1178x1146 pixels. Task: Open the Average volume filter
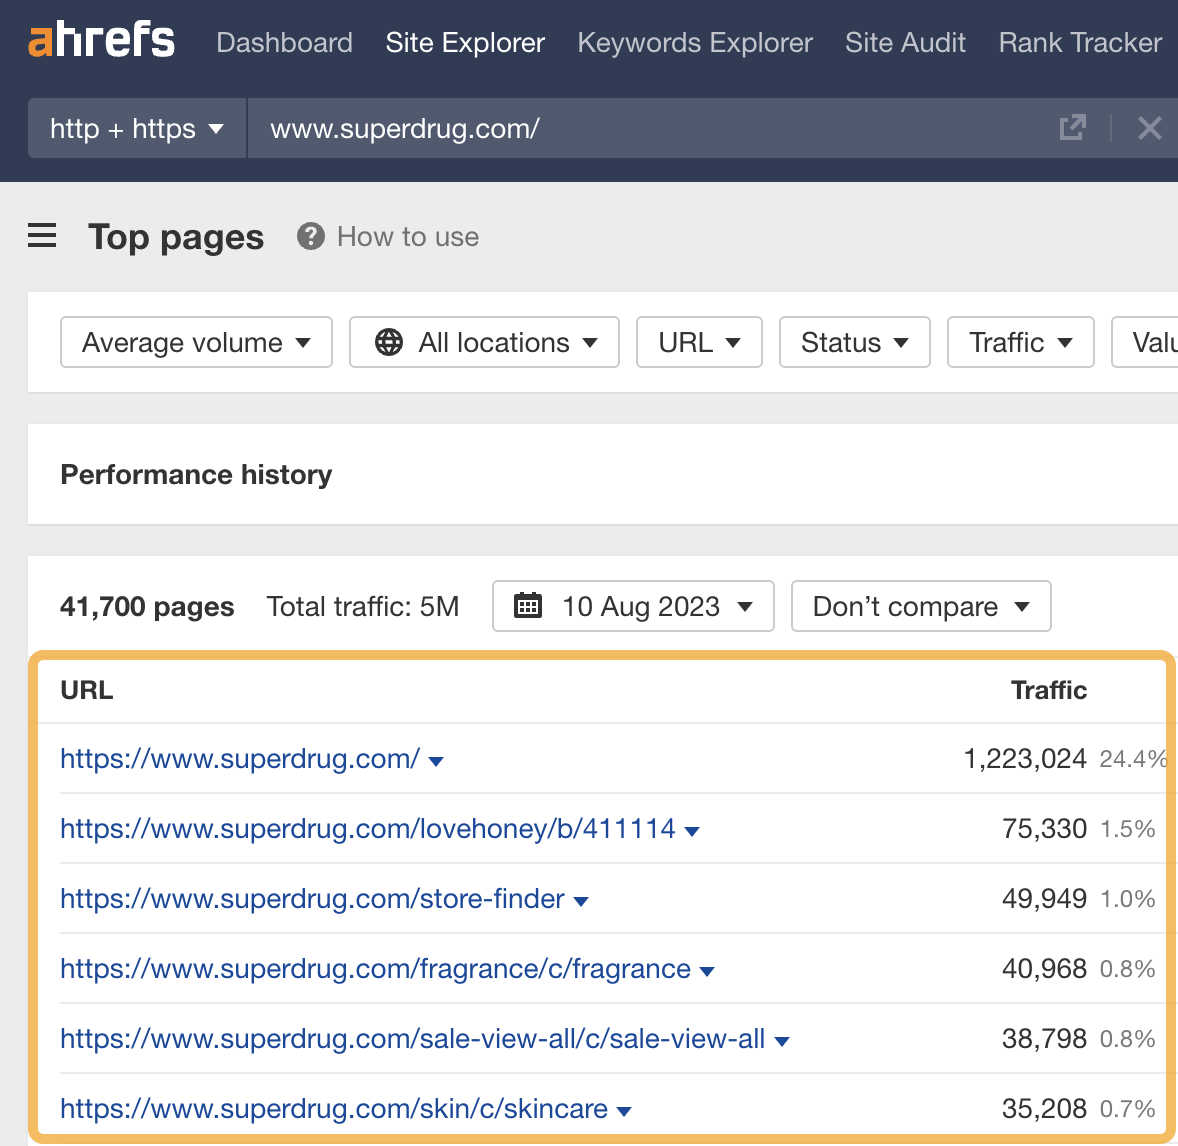click(x=195, y=342)
